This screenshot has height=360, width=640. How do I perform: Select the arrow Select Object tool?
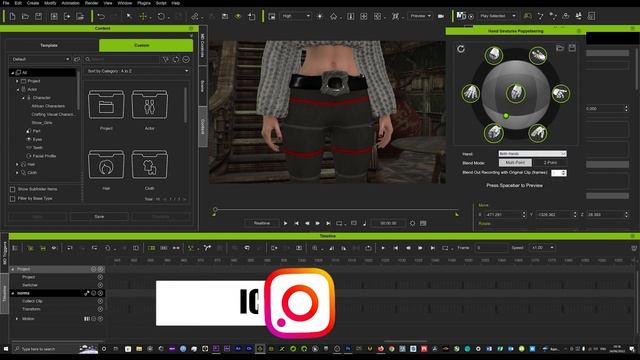pyautogui.click(x=129, y=16)
